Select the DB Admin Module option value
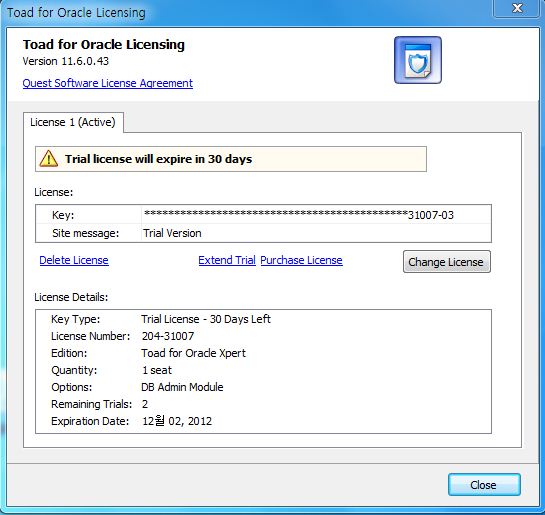This screenshot has height=515, width=545. (182, 387)
